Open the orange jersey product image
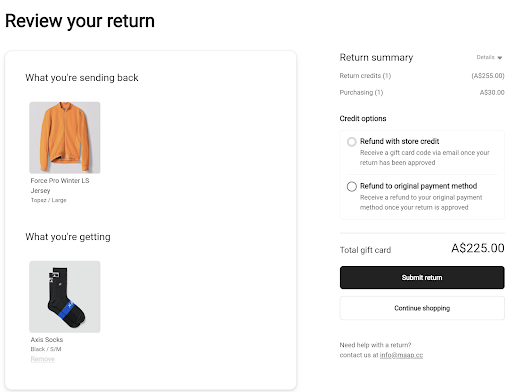 [x=65, y=138]
